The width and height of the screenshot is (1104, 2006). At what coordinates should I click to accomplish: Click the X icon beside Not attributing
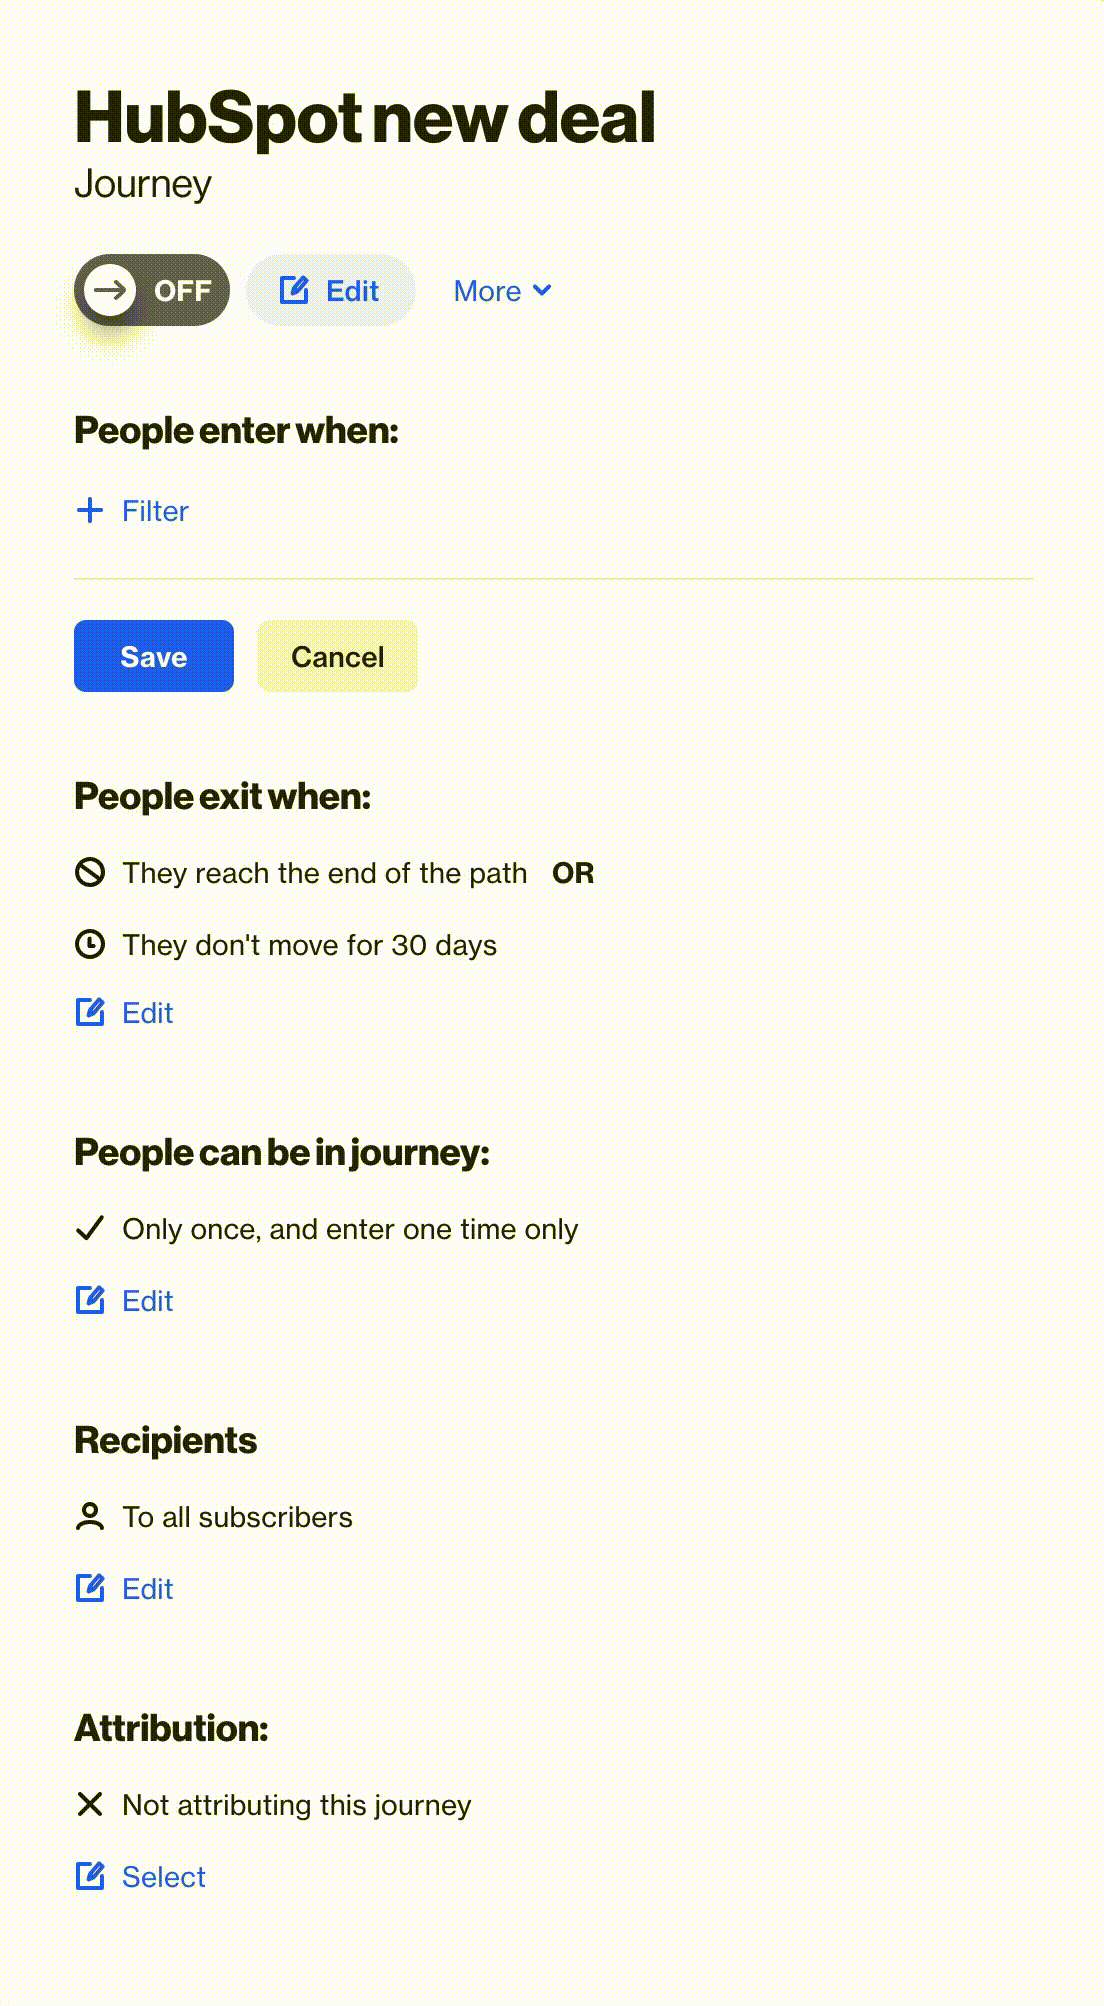pyautogui.click(x=90, y=1805)
